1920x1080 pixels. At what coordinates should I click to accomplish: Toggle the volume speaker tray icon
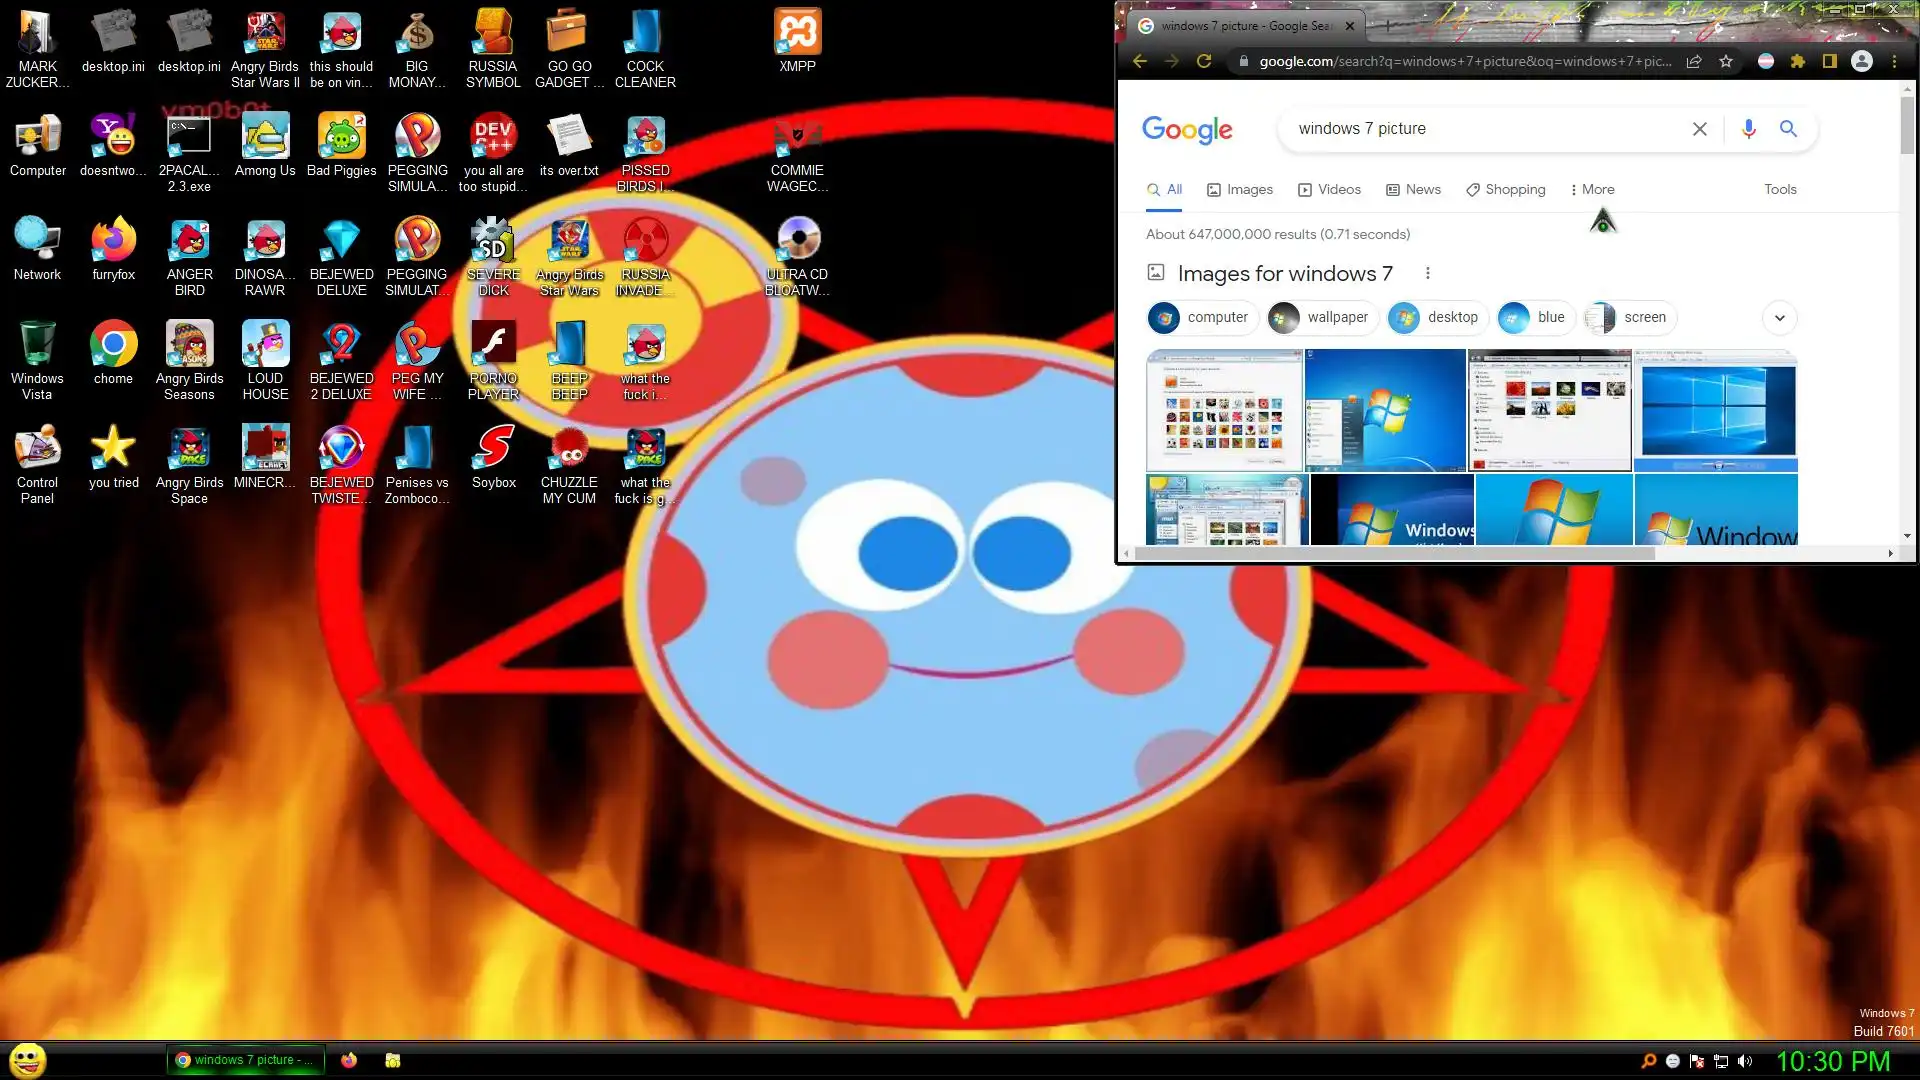click(x=1745, y=1061)
